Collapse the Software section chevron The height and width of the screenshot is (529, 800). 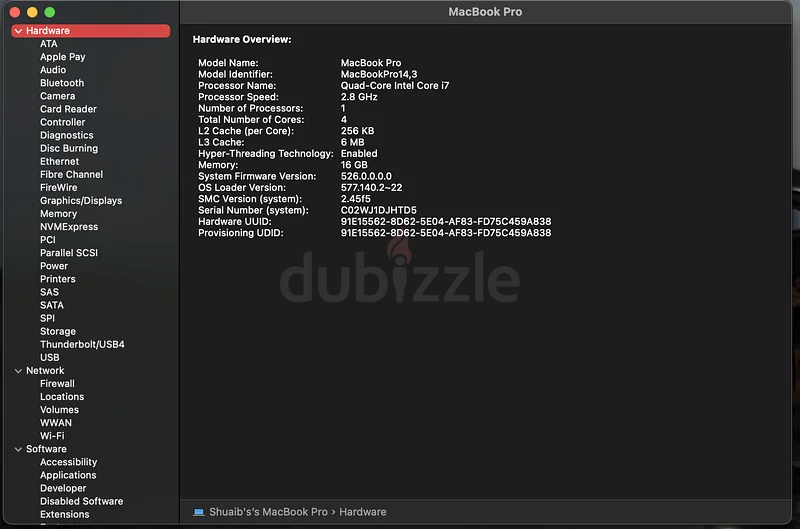click(18, 449)
